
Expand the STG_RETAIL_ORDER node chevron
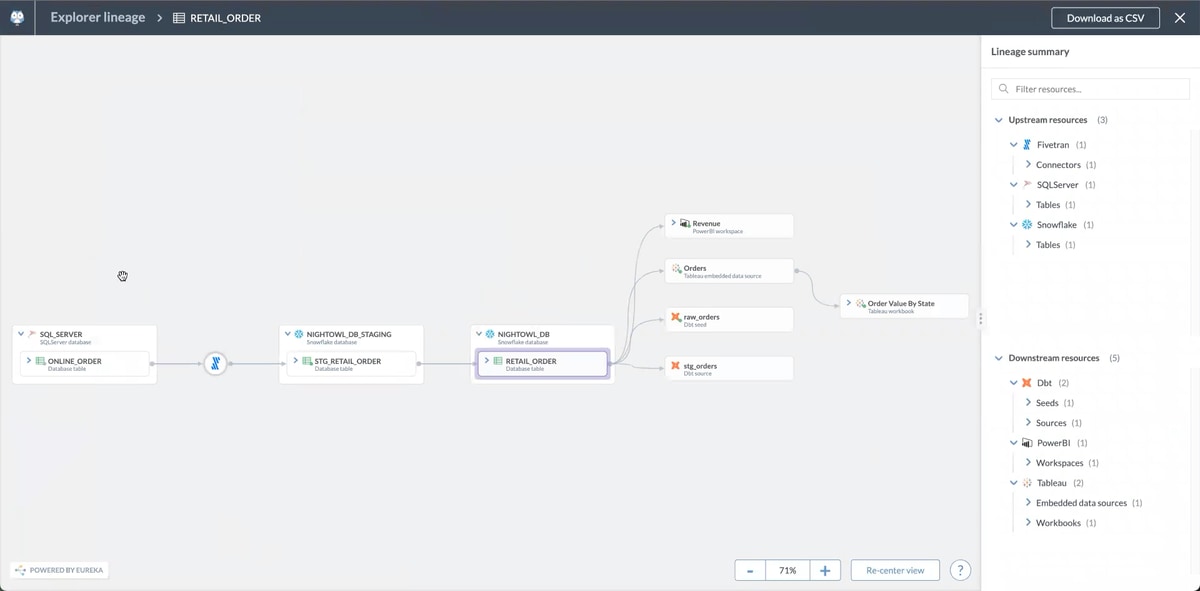pos(296,360)
